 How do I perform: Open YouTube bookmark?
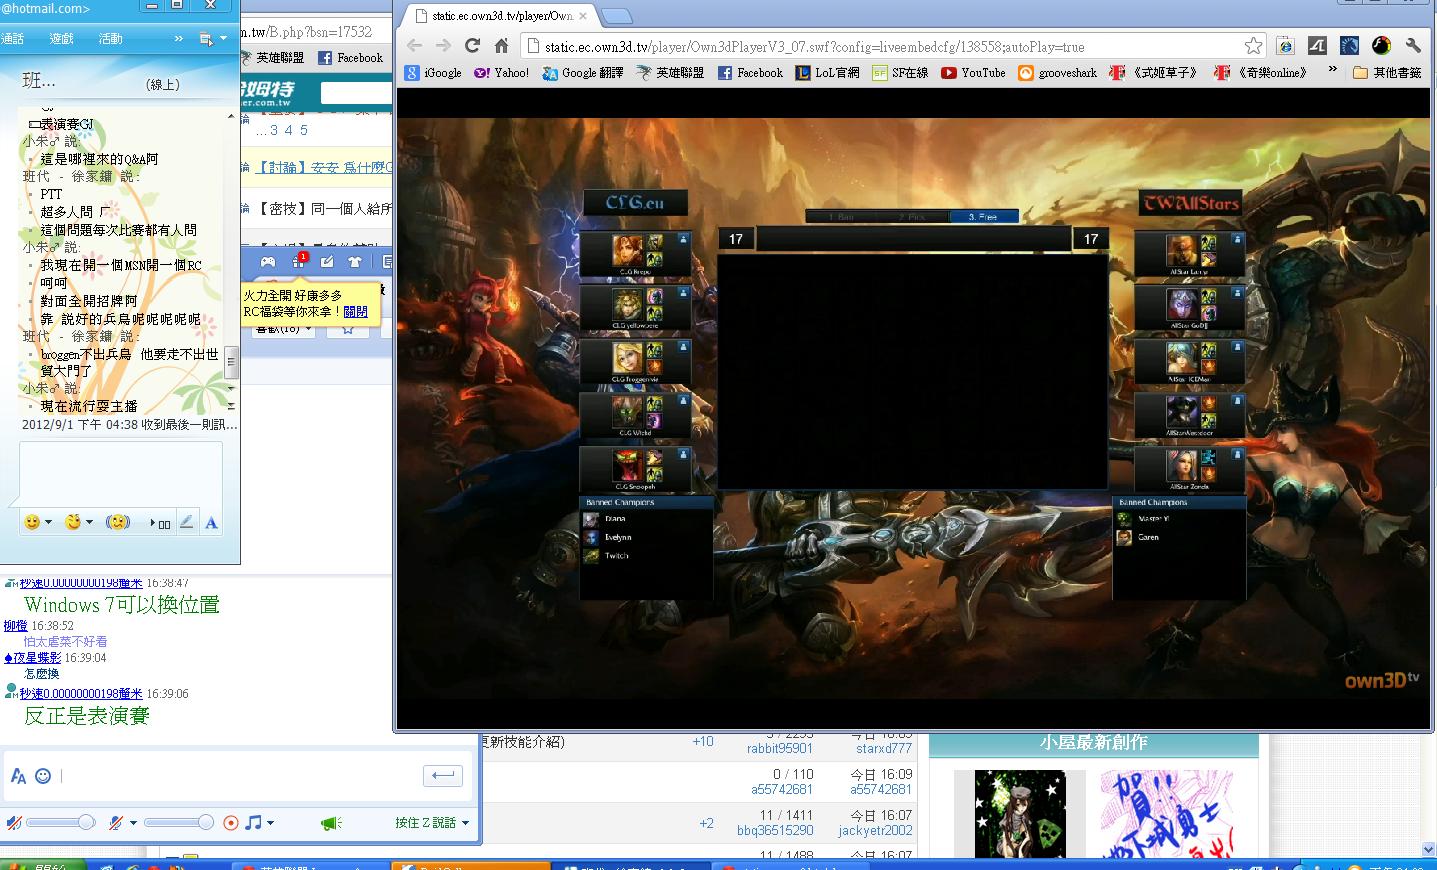tap(973, 73)
